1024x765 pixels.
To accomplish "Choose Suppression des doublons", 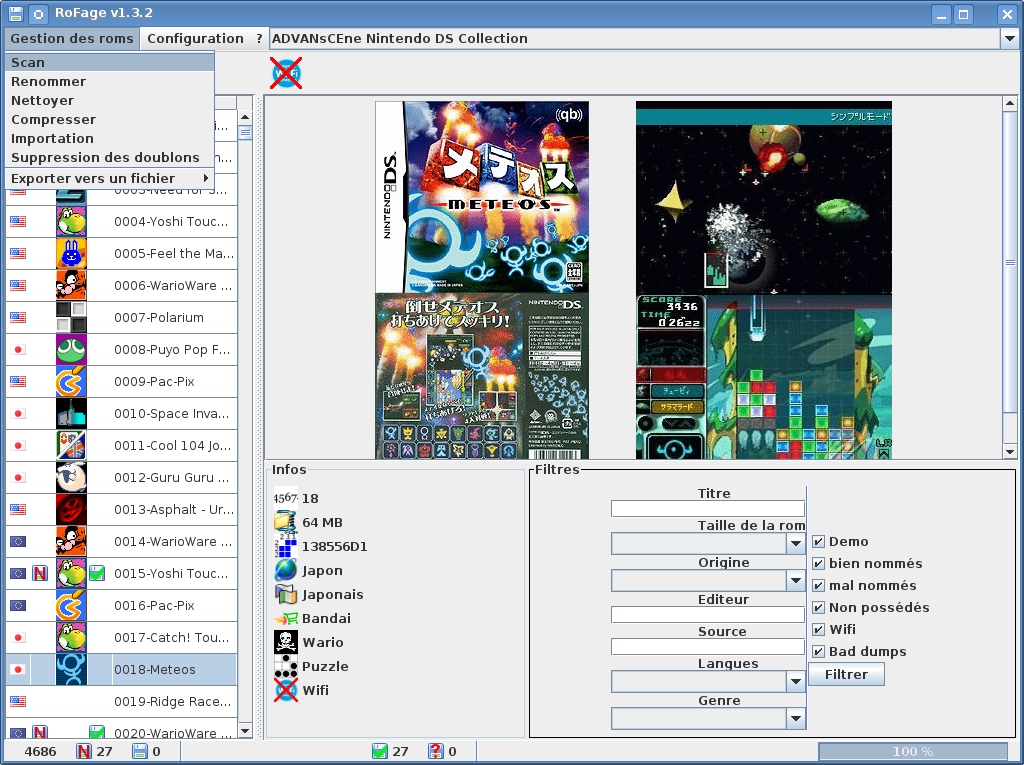I will point(110,157).
